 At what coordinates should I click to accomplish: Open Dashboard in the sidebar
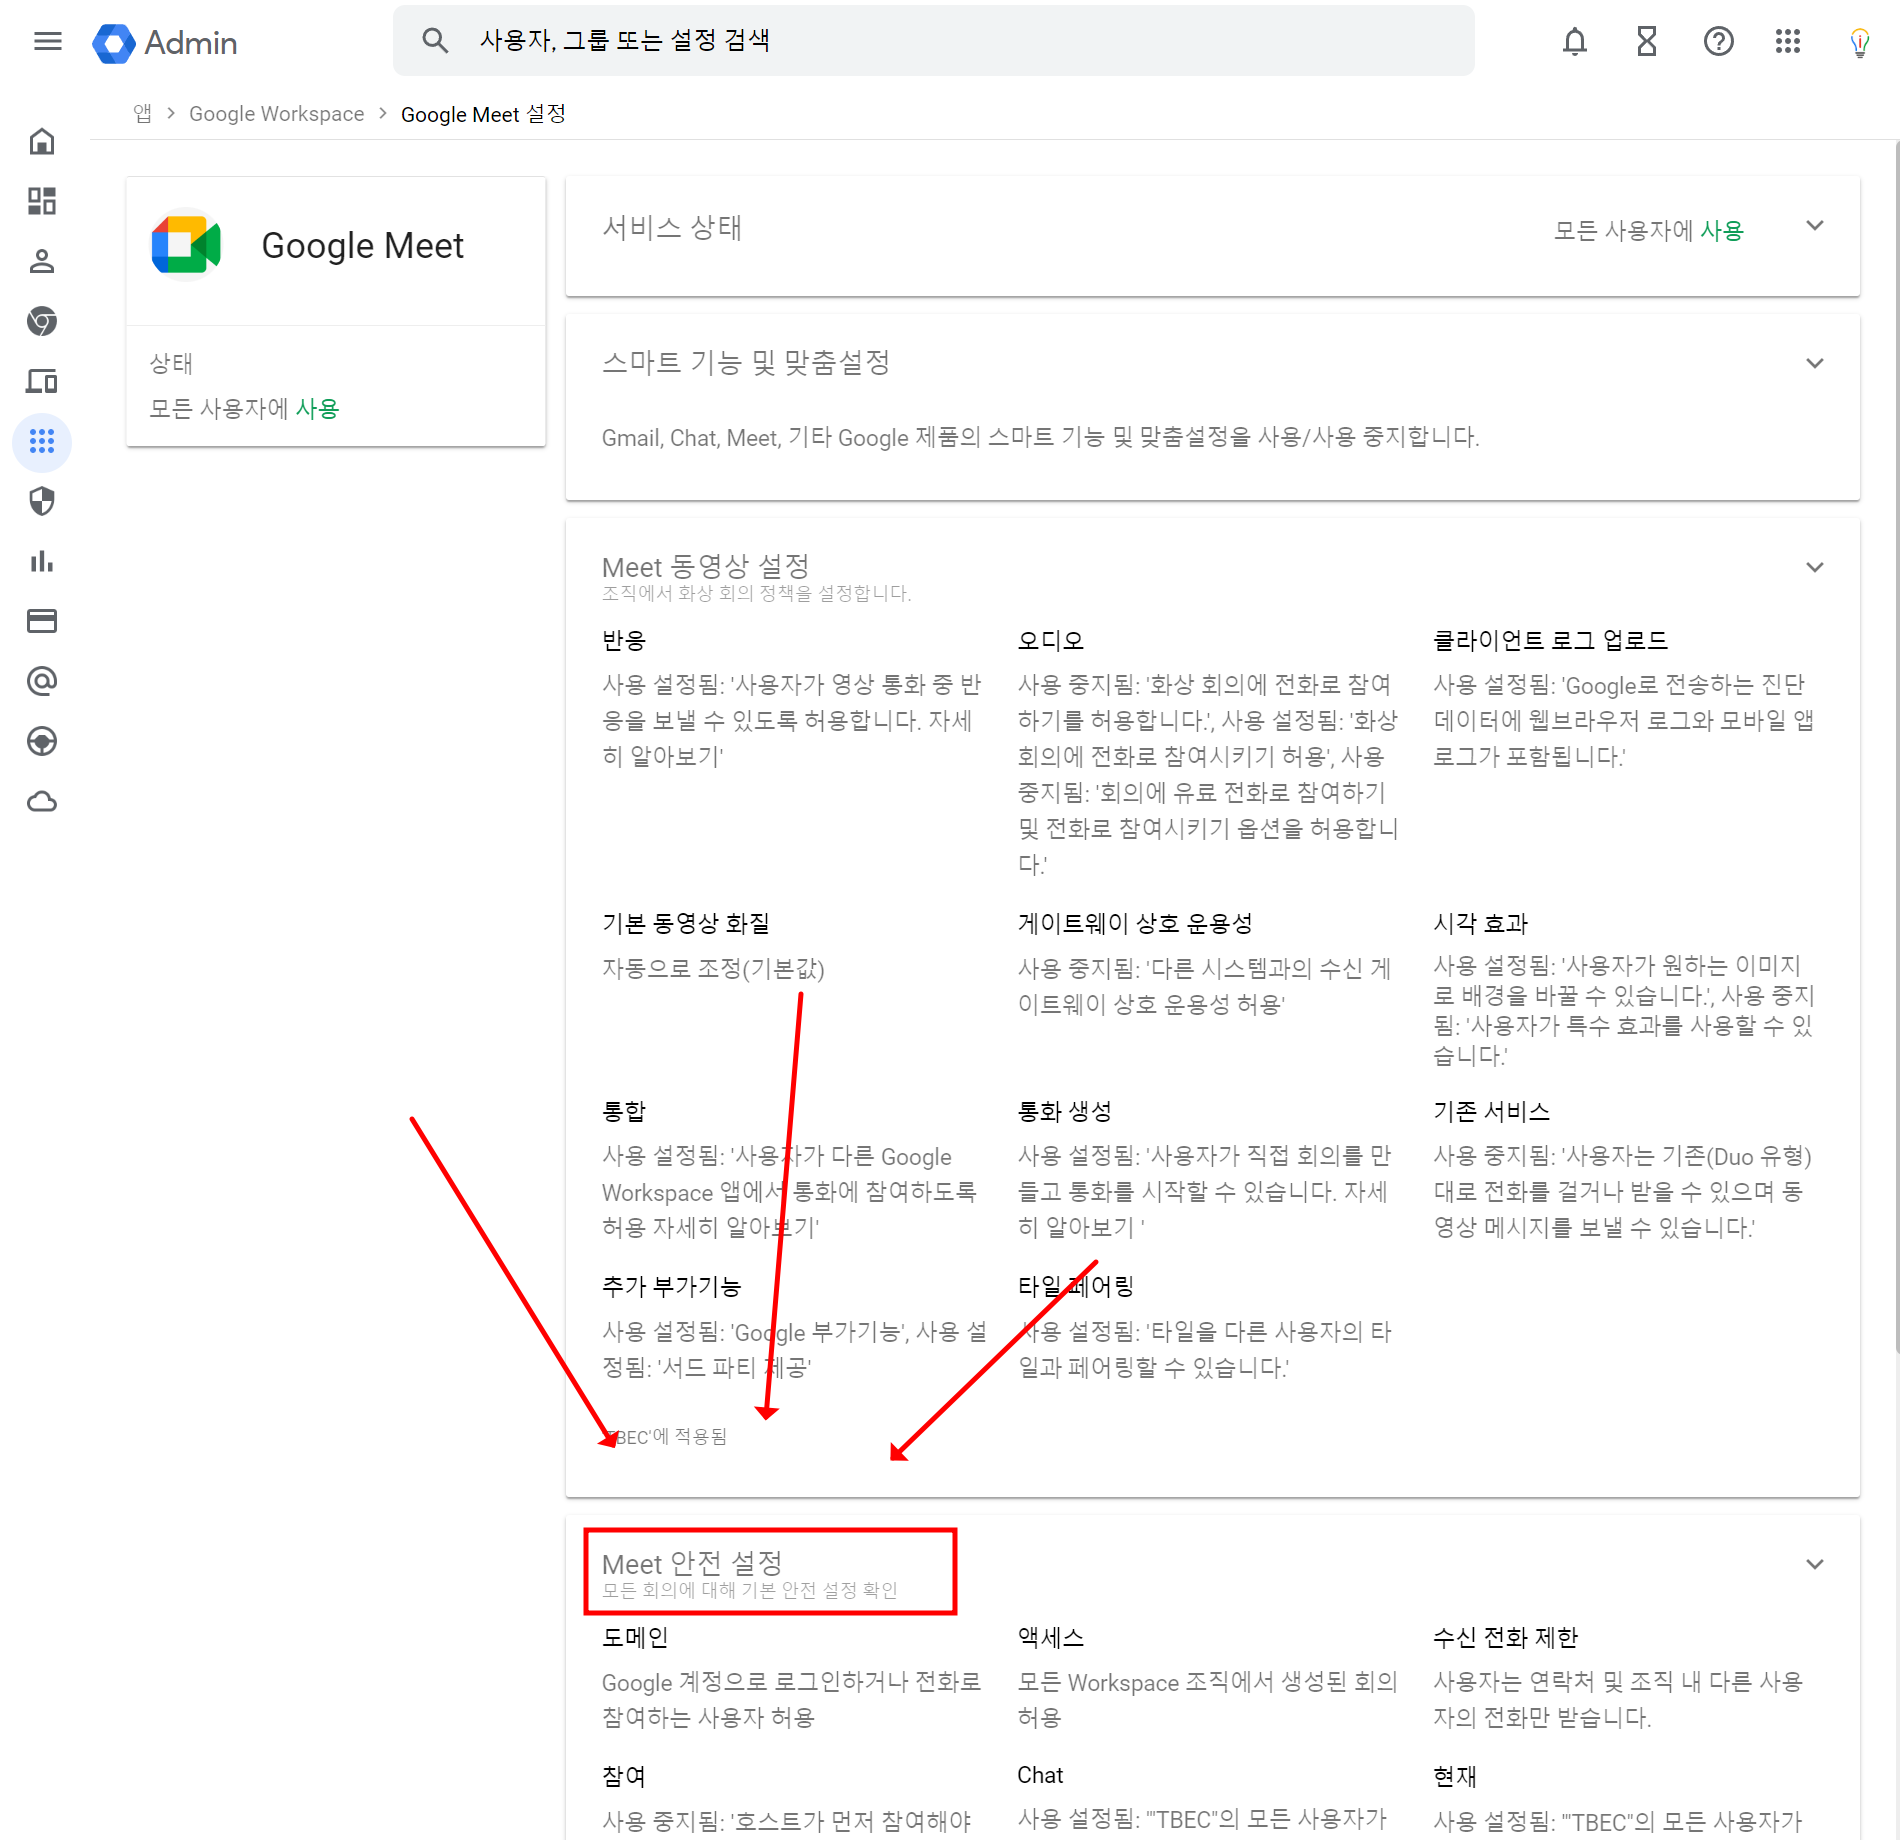(42, 201)
